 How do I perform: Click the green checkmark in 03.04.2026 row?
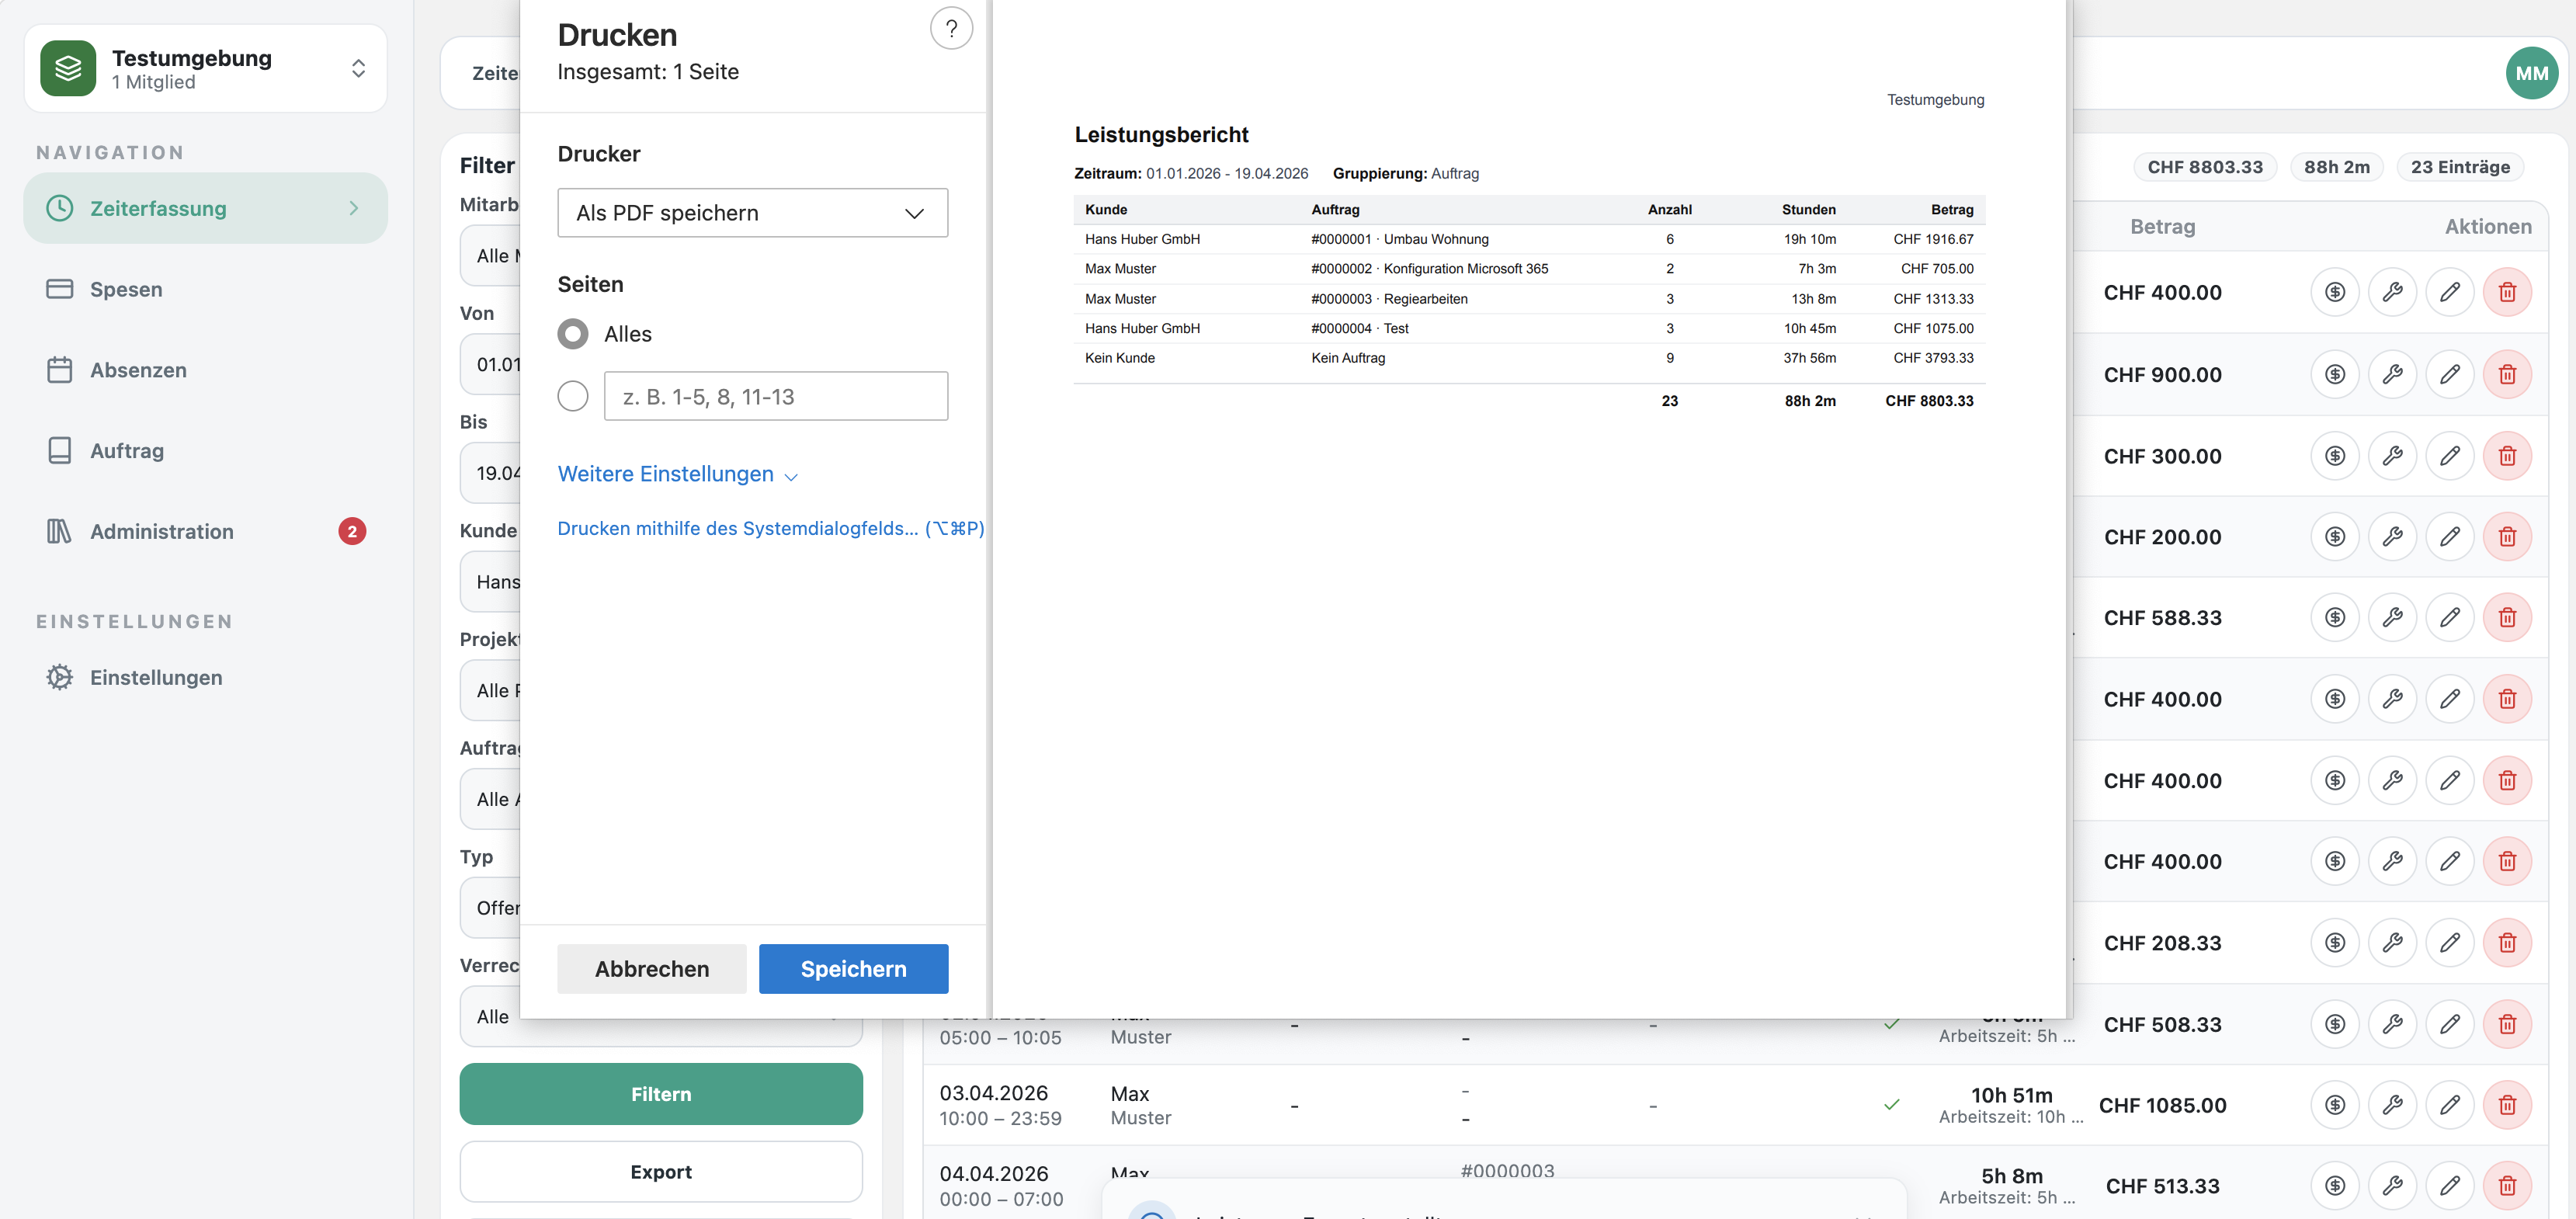click(1891, 1105)
